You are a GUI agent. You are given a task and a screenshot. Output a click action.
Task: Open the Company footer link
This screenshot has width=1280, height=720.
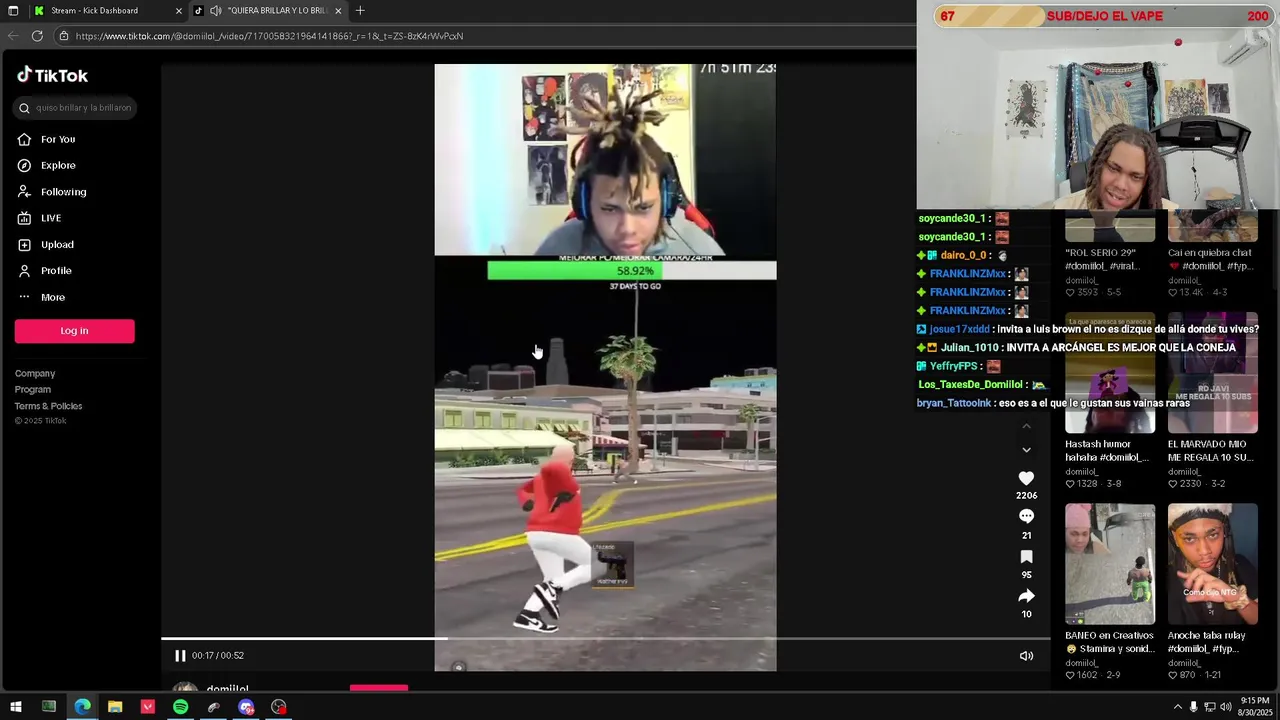pyautogui.click(x=35, y=374)
